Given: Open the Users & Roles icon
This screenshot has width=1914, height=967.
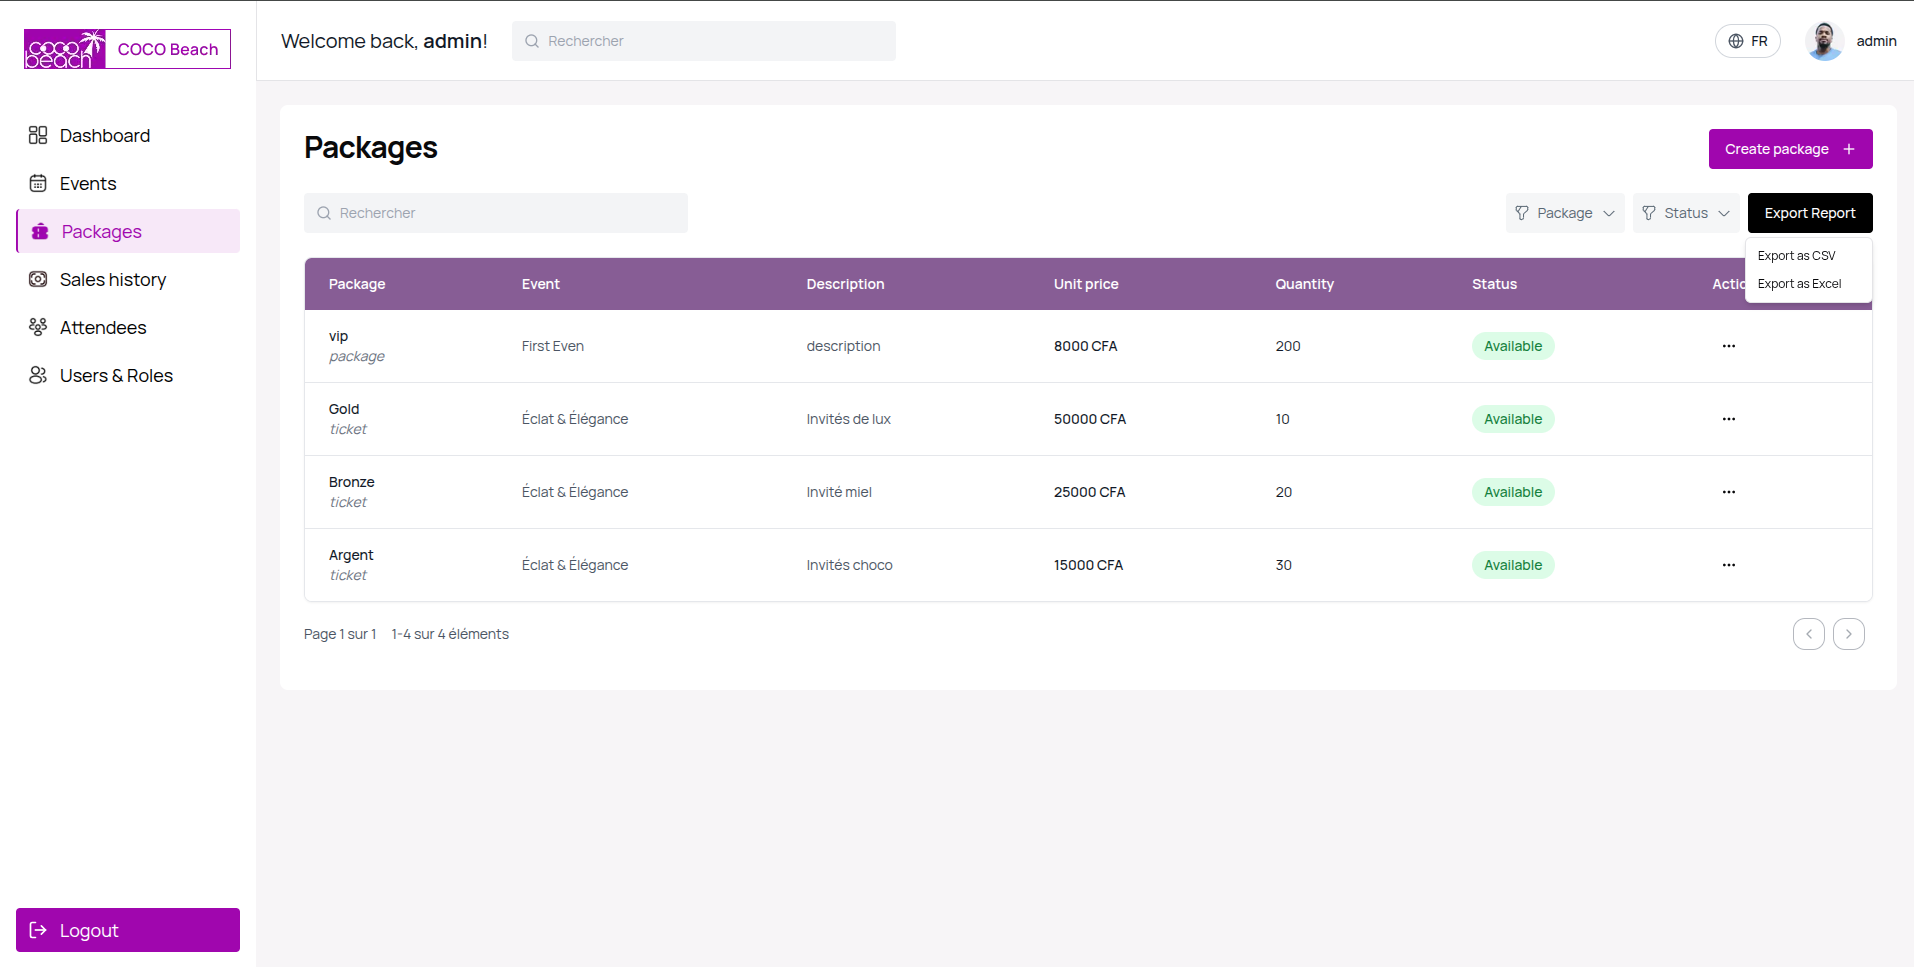Looking at the screenshot, I should (x=38, y=375).
